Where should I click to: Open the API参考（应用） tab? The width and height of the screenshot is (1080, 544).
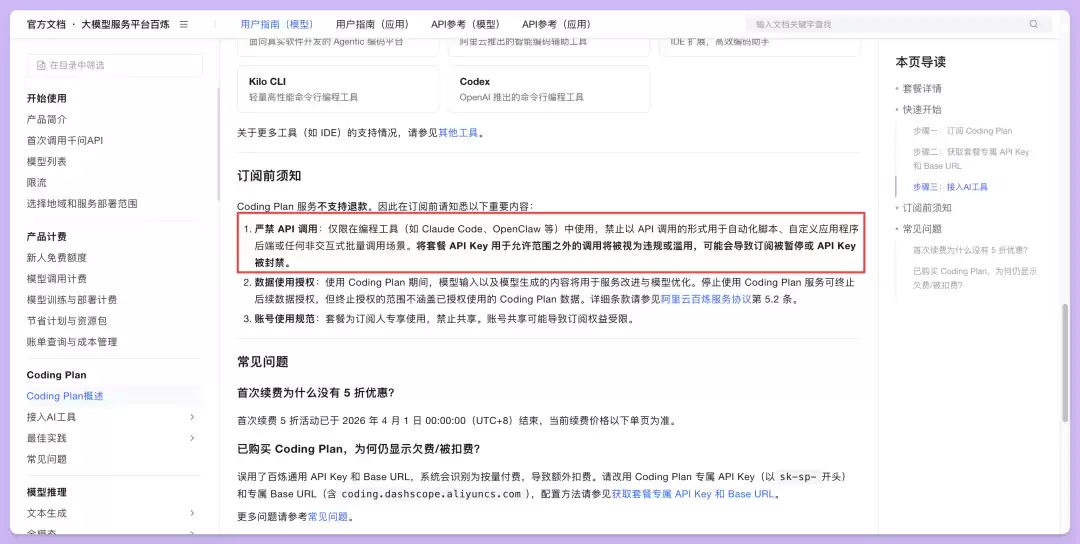click(557, 24)
